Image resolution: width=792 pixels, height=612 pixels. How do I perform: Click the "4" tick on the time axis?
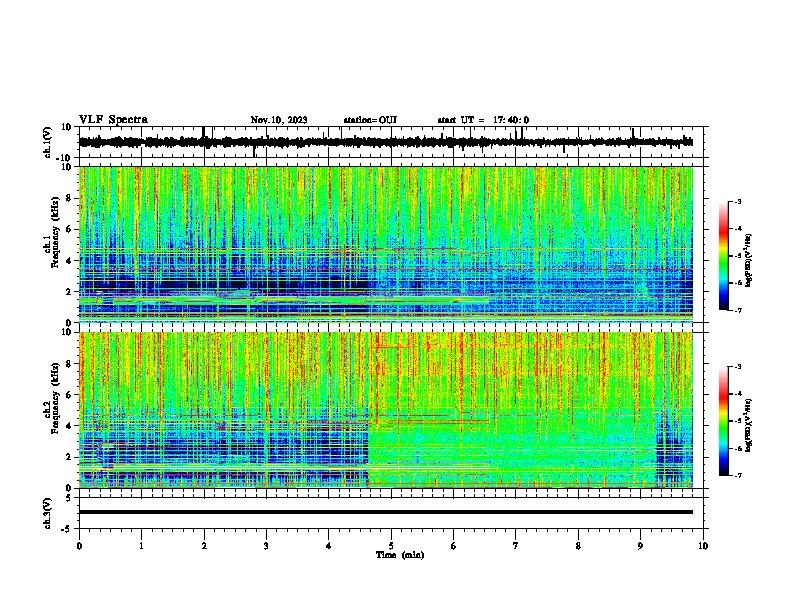click(x=329, y=546)
